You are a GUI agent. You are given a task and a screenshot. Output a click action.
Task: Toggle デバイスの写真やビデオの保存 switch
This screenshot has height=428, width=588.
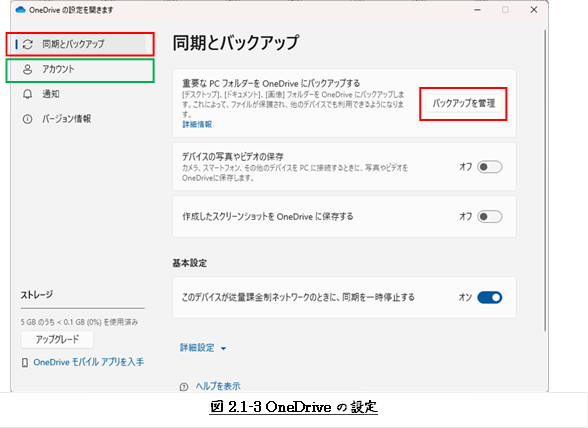[x=489, y=167]
